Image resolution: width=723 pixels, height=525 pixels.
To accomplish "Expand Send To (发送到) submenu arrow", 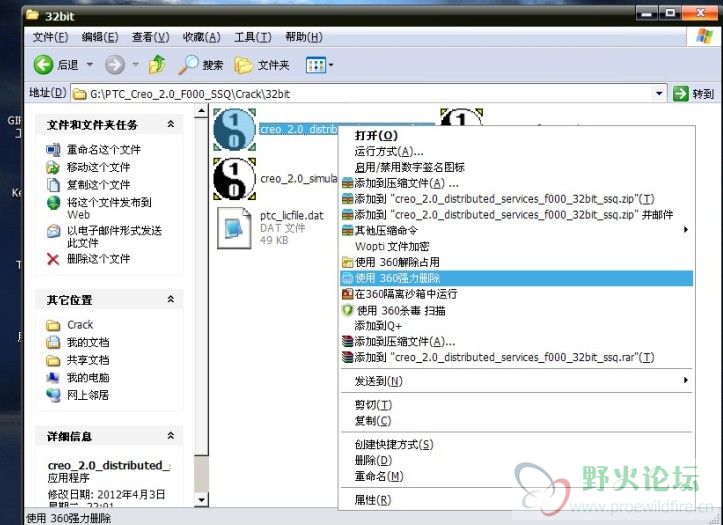I will (x=686, y=380).
